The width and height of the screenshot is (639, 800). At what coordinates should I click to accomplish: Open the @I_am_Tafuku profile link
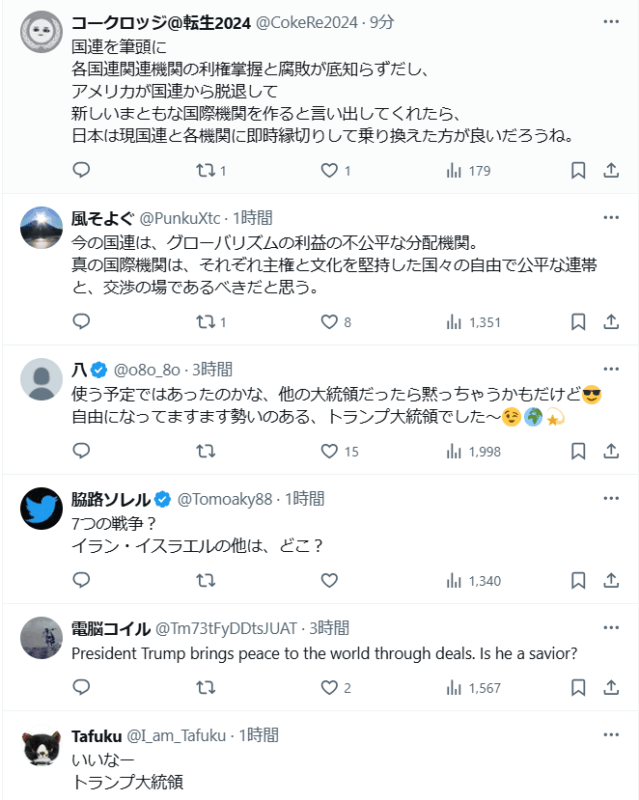pos(171,735)
